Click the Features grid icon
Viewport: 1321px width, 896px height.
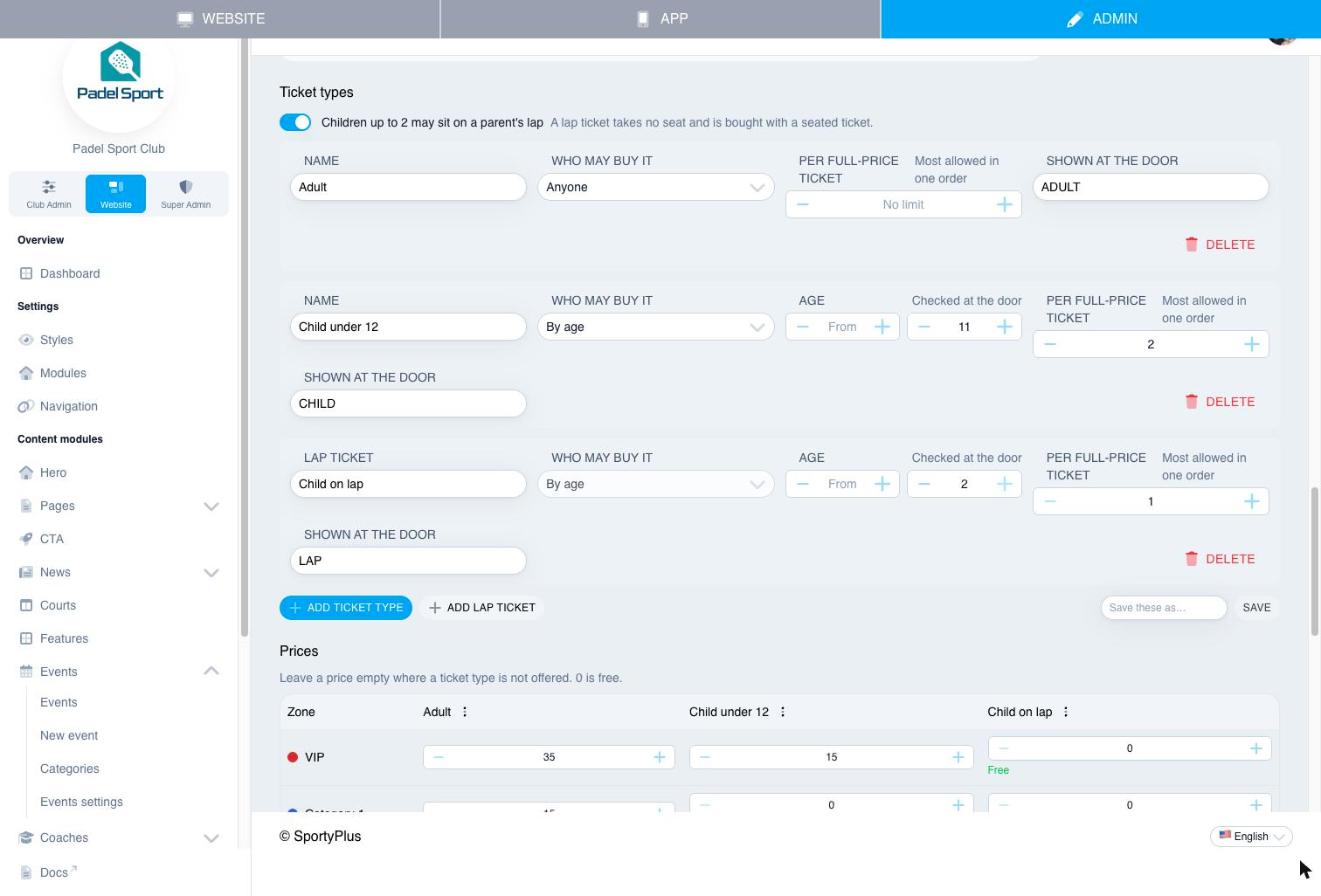point(26,638)
